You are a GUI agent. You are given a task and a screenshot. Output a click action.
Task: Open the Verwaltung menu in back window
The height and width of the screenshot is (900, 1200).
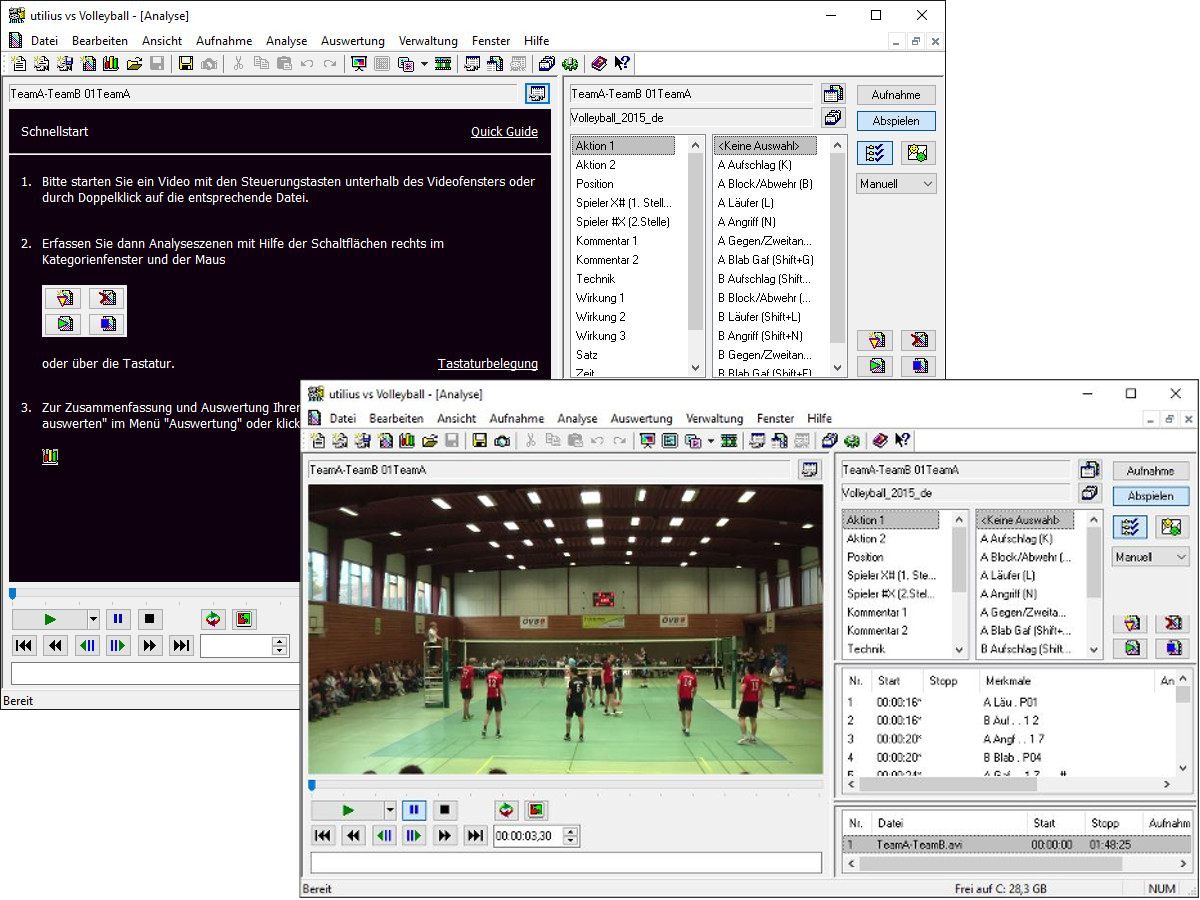pyautogui.click(x=428, y=41)
